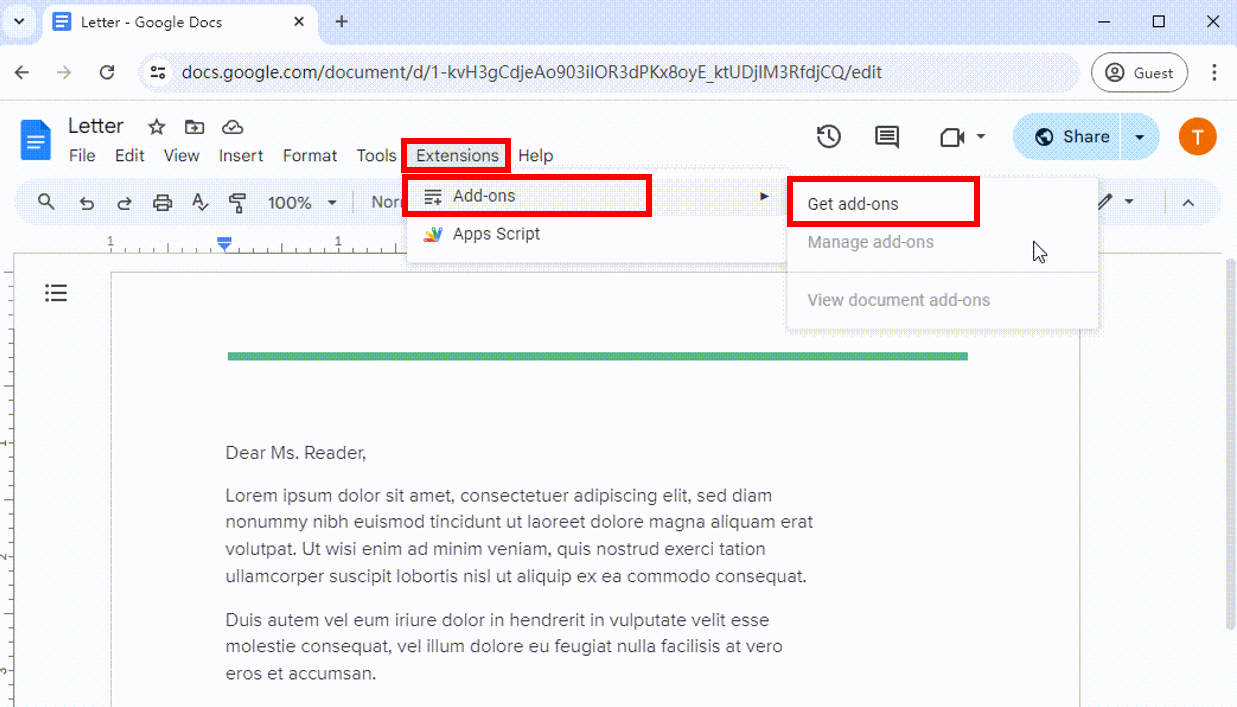Click the editing mode pencil icon
The width and height of the screenshot is (1237, 707).
coord(1105,202)
